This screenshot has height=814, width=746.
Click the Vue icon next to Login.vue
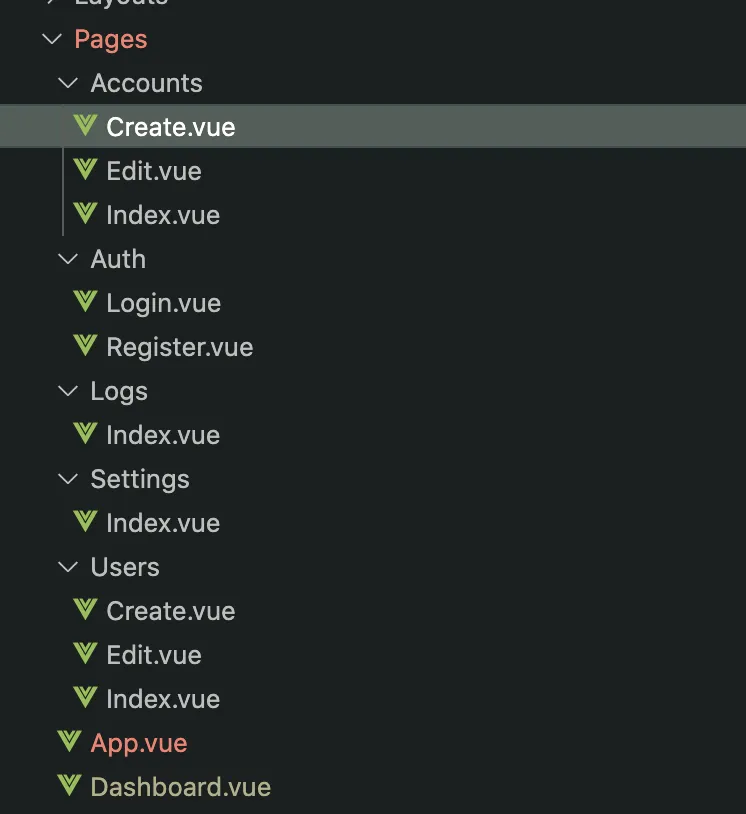pyautogui.click(x=85, y=303)
